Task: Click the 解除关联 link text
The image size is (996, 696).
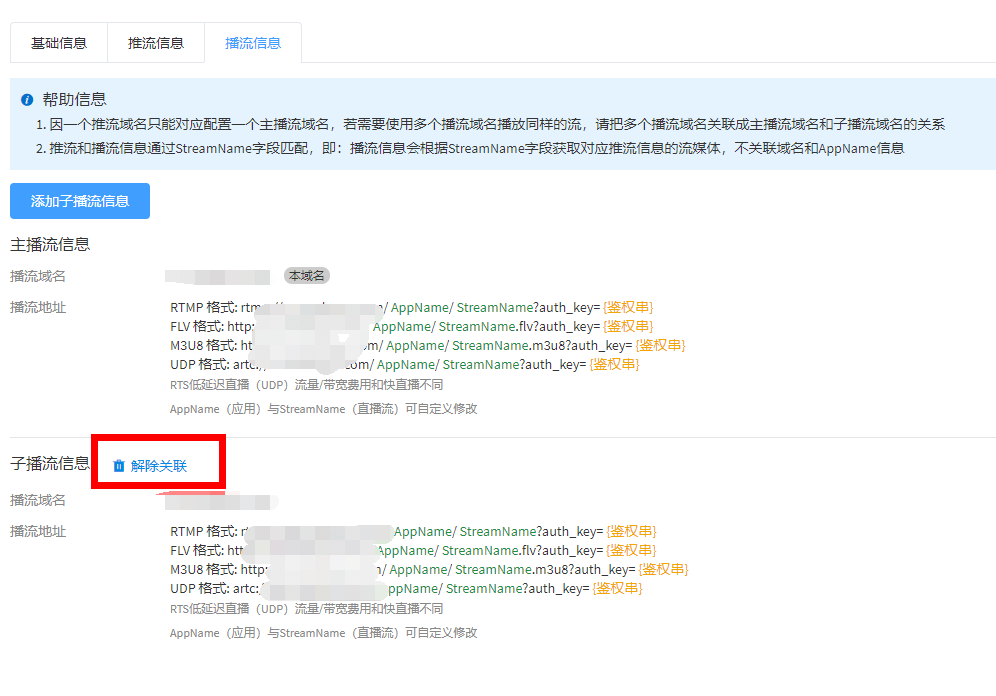Action: click(x=158, y=466)
